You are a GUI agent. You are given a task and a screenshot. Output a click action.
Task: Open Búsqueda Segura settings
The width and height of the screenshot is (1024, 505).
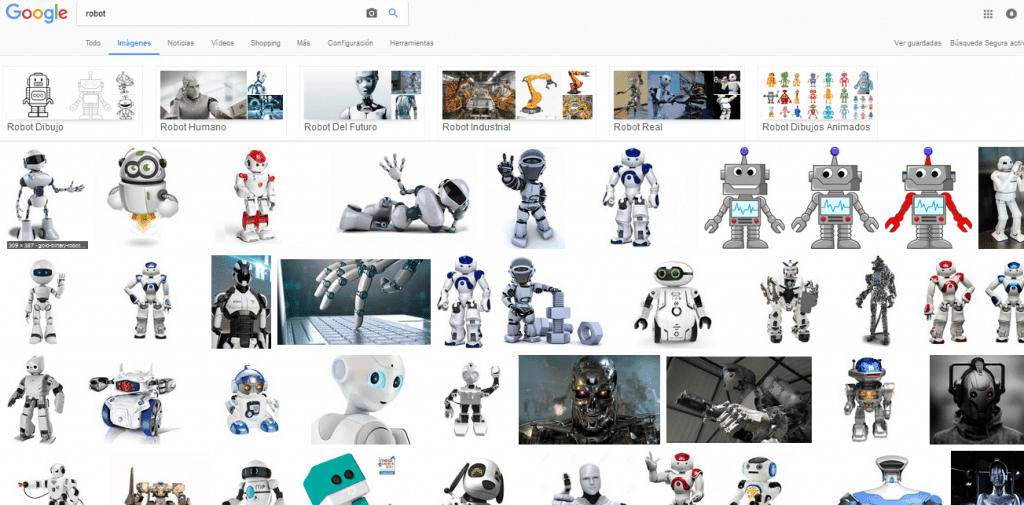tap(987, 43)
